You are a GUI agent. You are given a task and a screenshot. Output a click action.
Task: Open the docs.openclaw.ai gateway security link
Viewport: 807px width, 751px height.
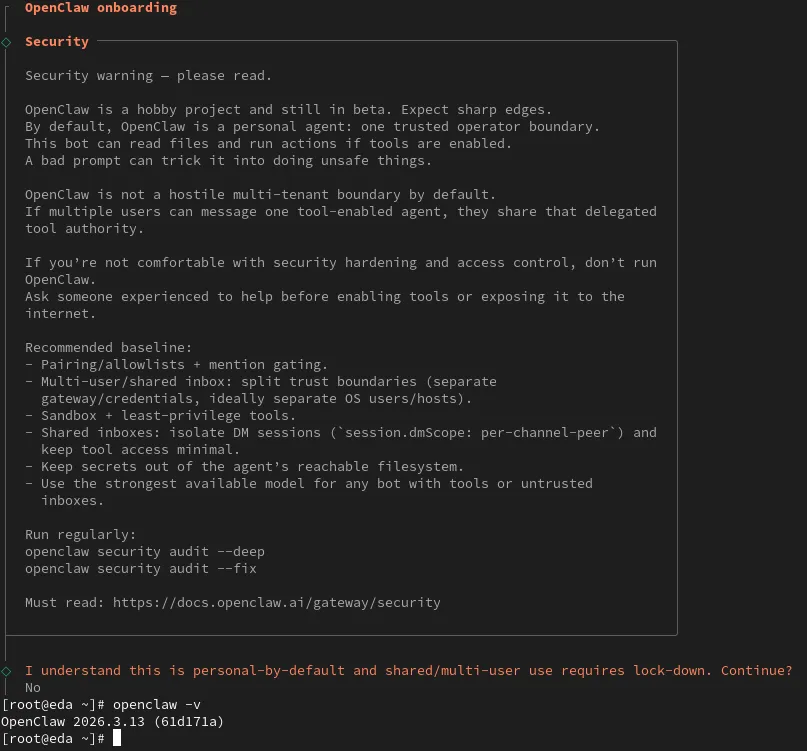point(276,603)
